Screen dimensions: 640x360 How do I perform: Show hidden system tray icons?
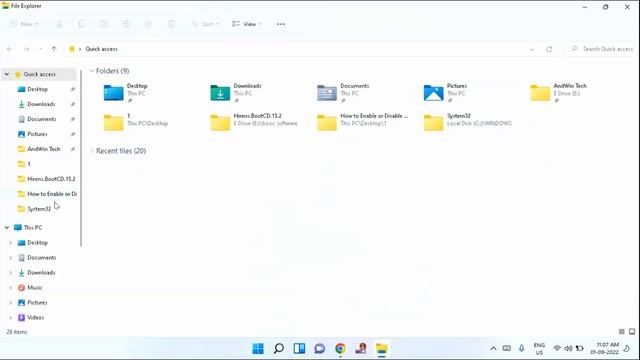tap(493, 349)
